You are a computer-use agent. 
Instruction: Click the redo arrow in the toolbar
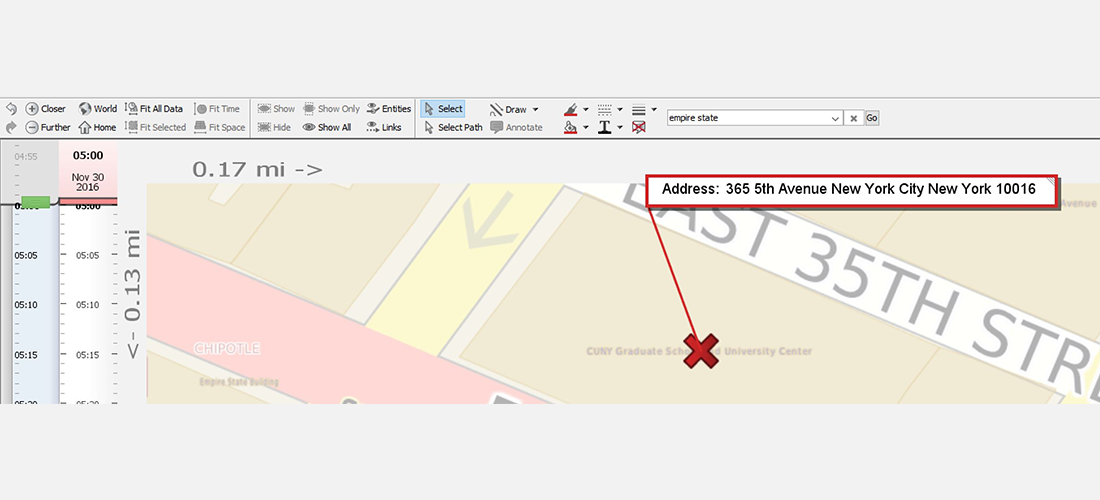(x=11, y=127)
